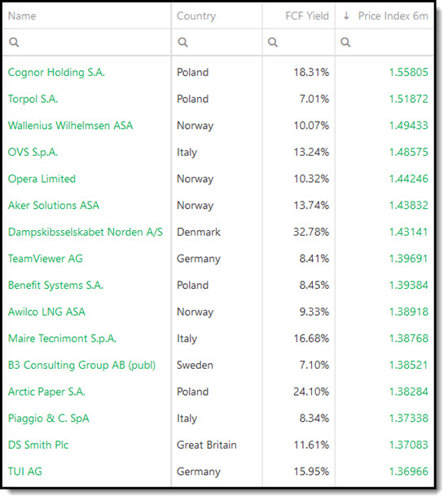448x500 pixels.
Task: Select the 16.68% FCF Yield cell
Action: pos(311,339)
